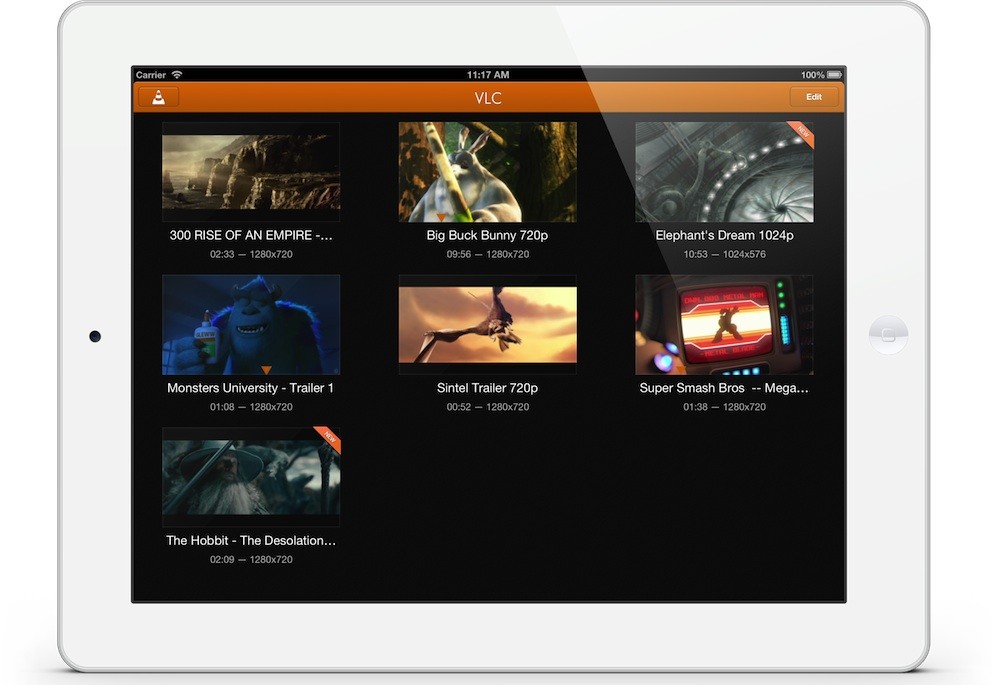Select the title 'Super Smash Bros -- Mega...'
The image size is (992, 685).
(724, 388)
